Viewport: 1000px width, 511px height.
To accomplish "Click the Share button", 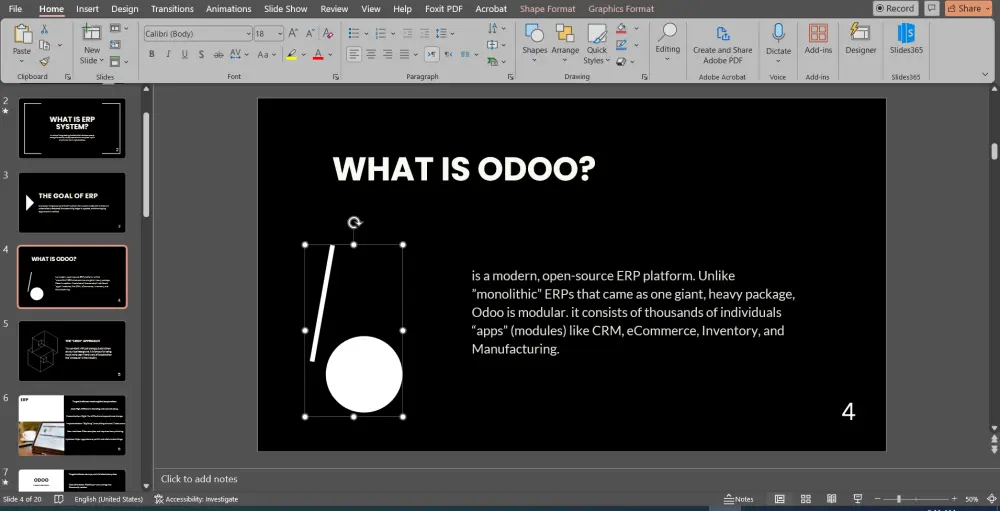I will pyautogui.click(x=967, y=8).
